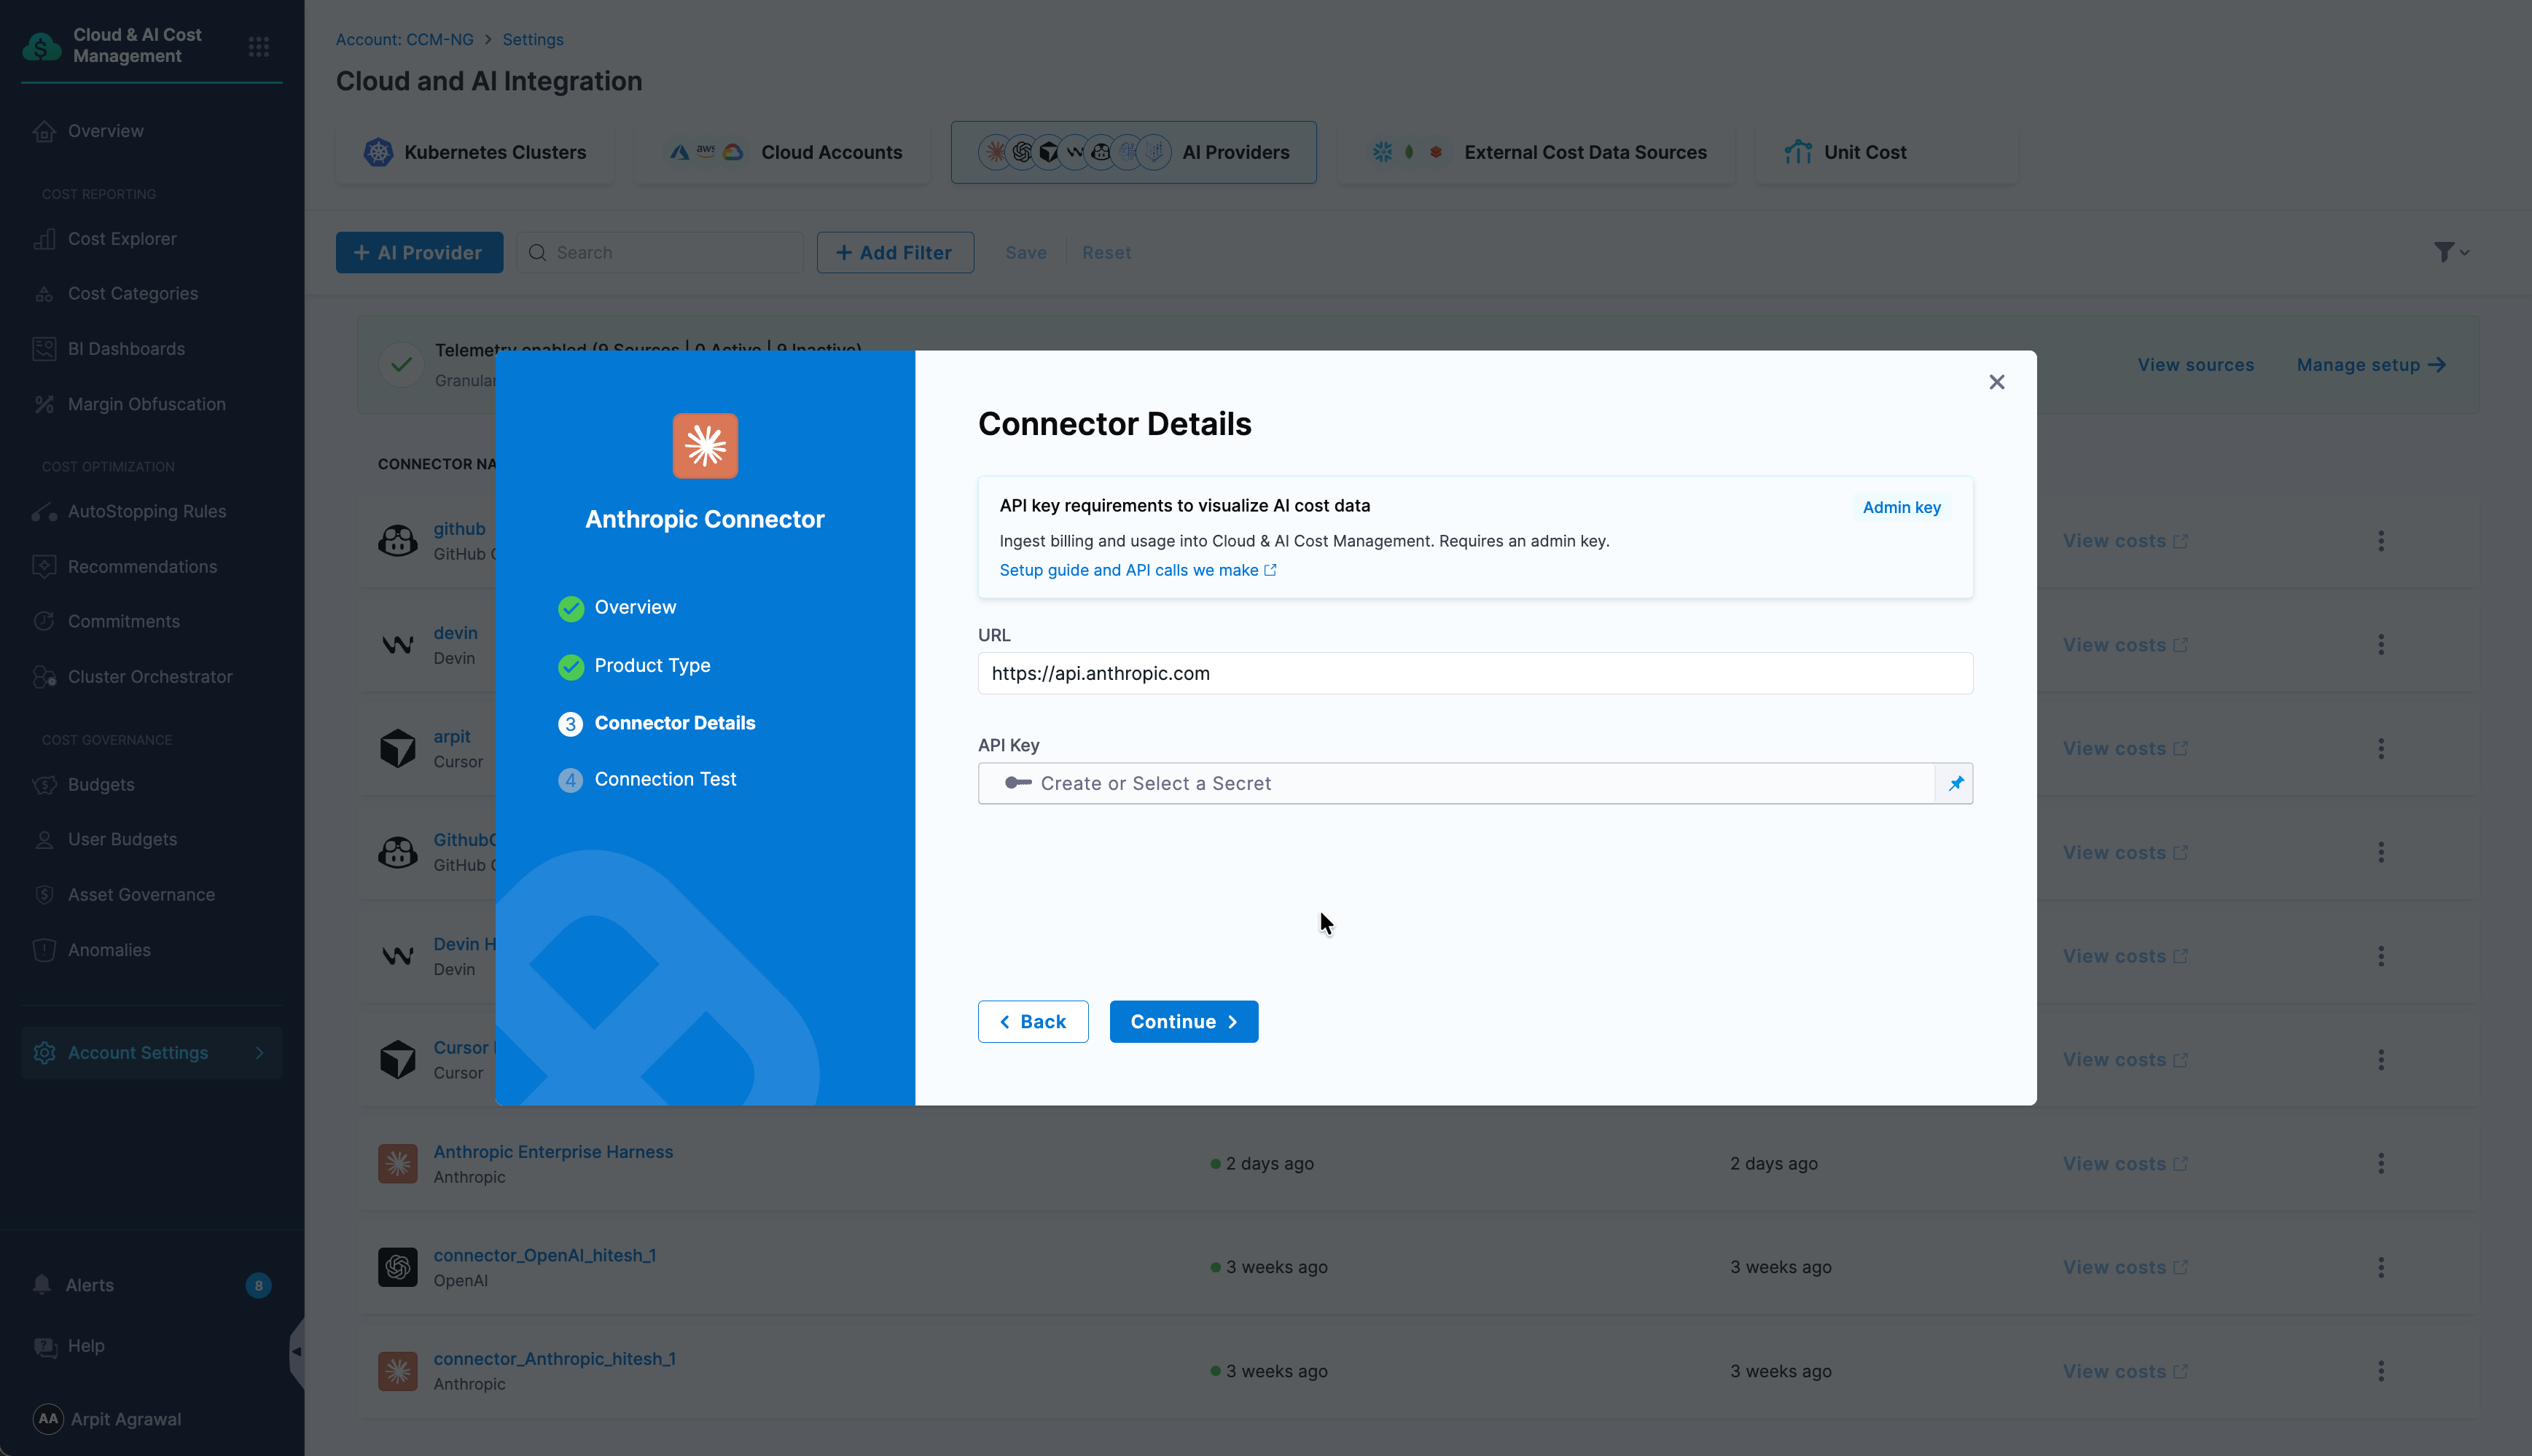The image size is (2532, 1456).
Task: Open Setup guide and API calls link
Action: (x=1137, y=570)
